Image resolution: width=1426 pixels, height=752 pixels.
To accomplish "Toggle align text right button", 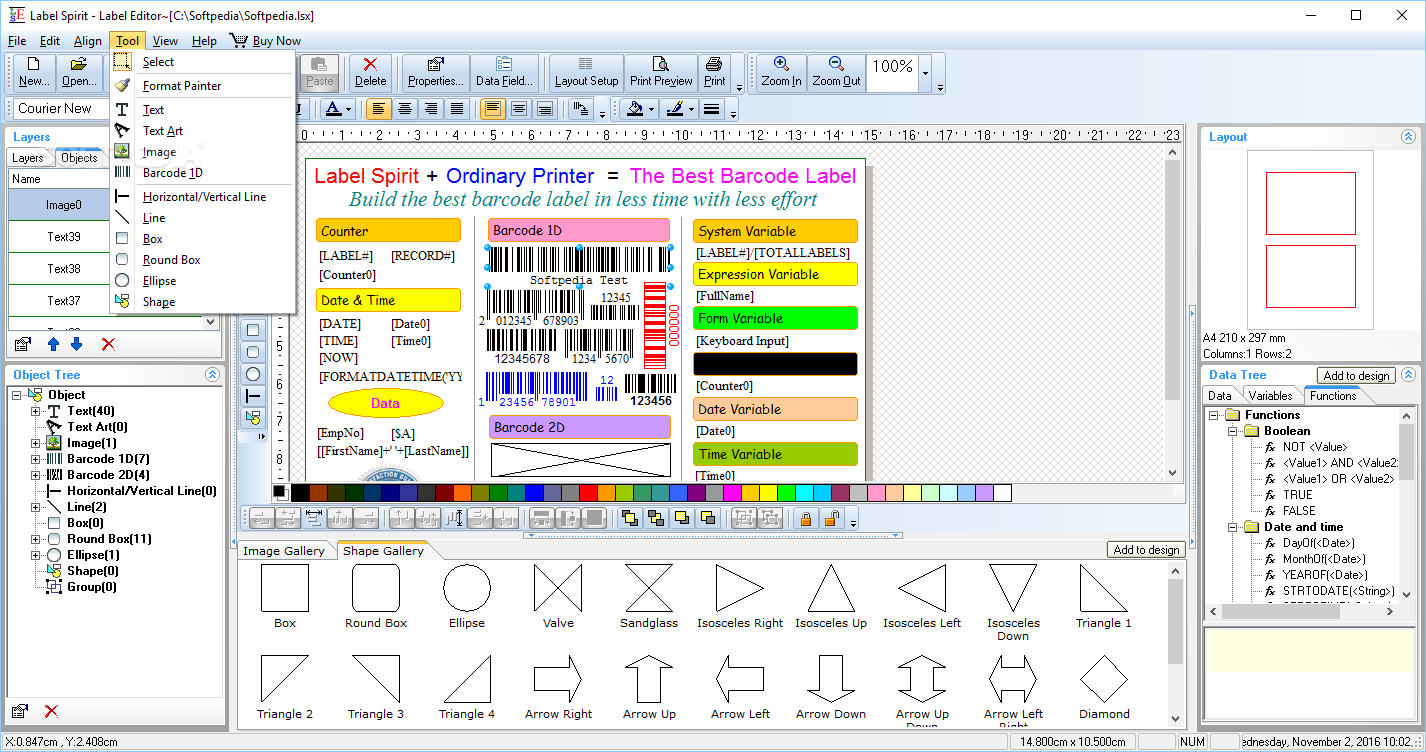I will 430,109.
